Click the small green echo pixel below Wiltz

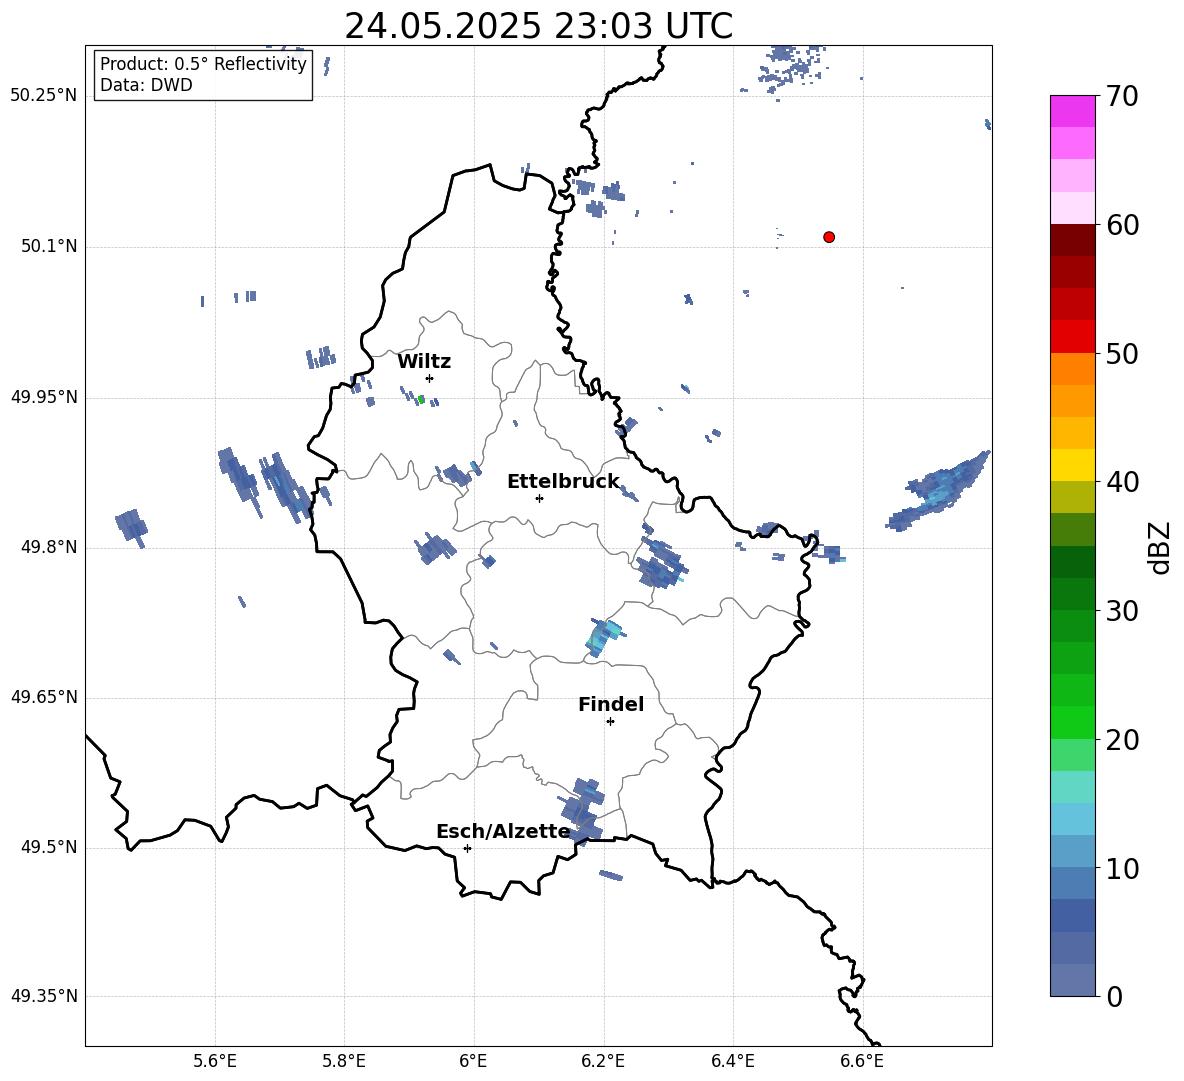pos(421,399)
